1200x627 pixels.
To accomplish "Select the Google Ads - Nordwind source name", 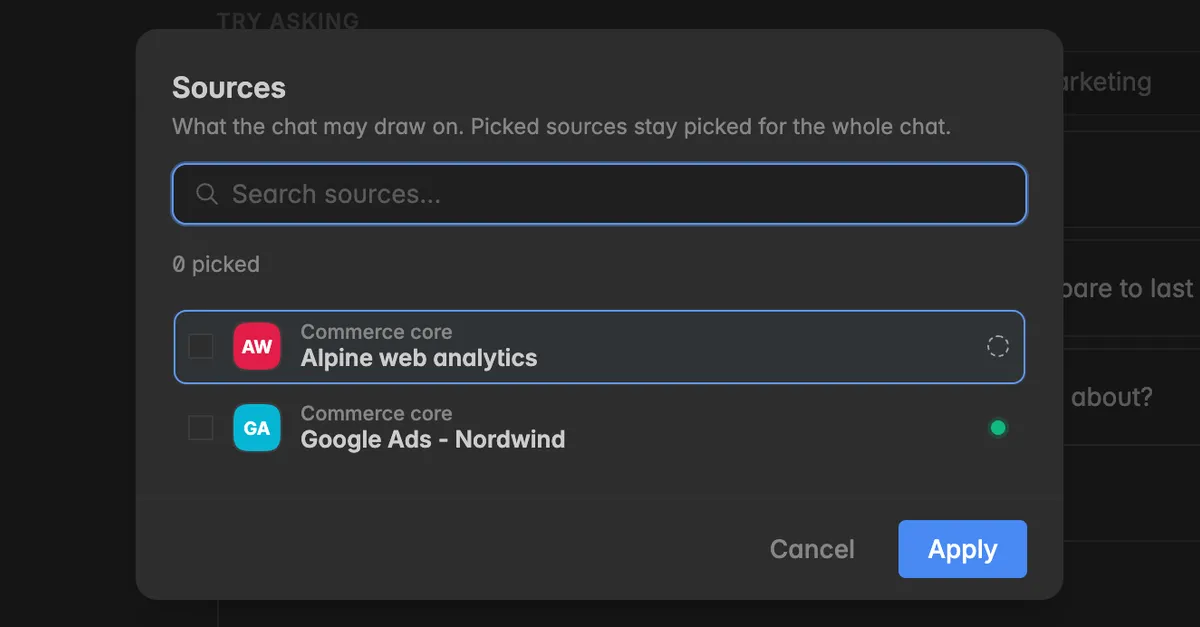I will [x=433, y=439].
